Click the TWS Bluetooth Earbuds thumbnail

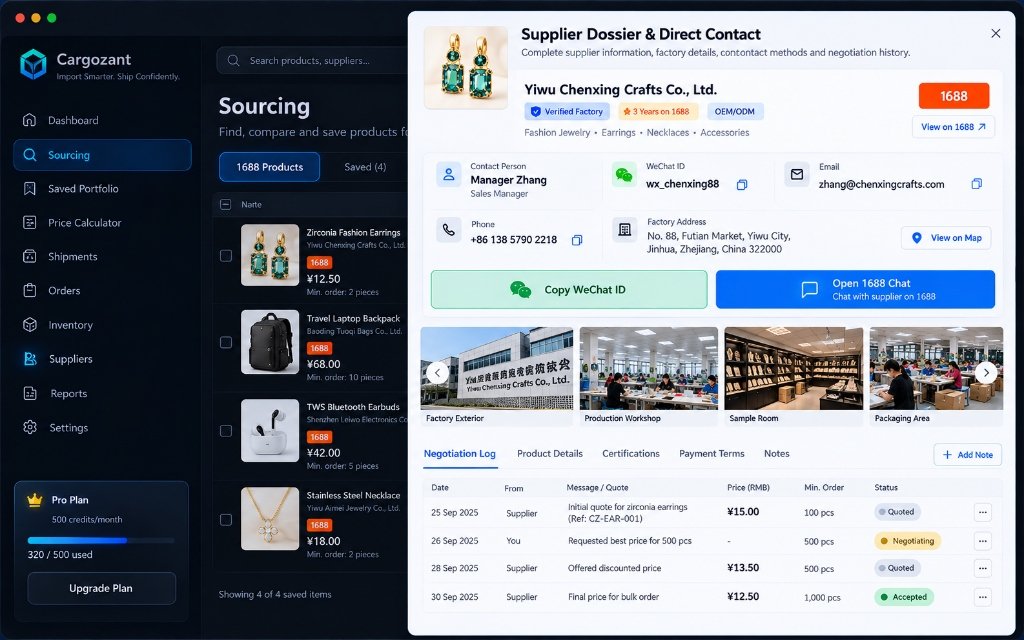(x=270, y=430)
